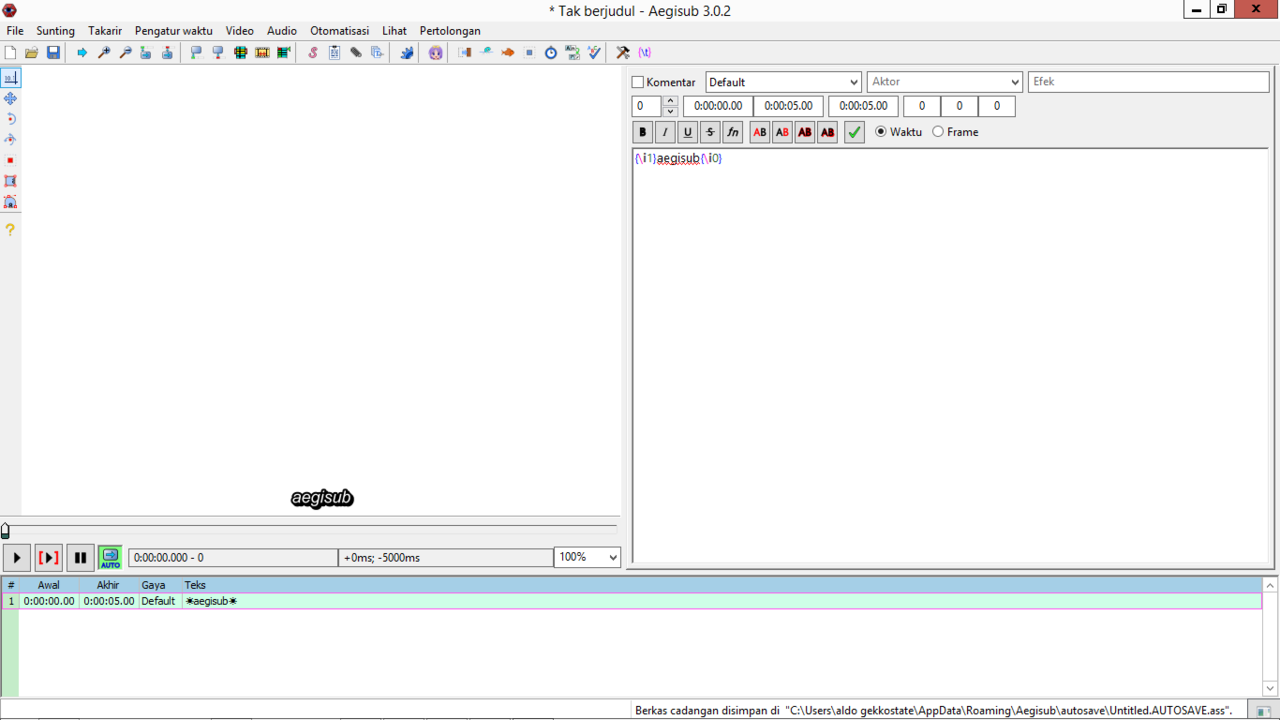The height and width of the screenshot is (720, 1280).
Task: Open the Kanji Timer icon
Action: tap(573, 52)
